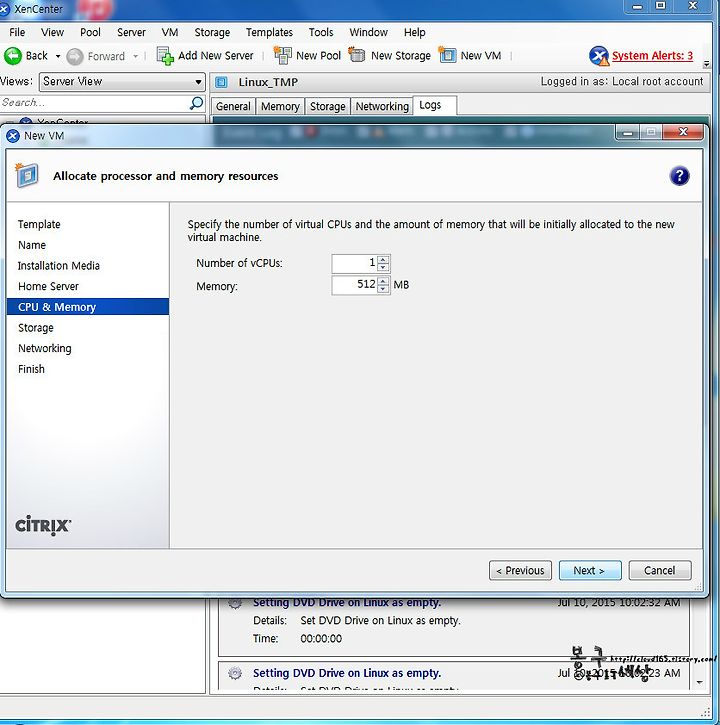
Task: Open the Help menu
Action: (x=414, y=32)
